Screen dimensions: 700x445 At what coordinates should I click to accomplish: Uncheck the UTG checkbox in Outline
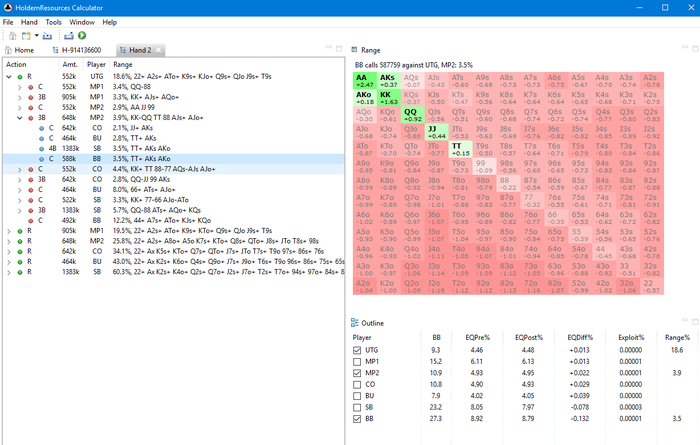(357, 350)
